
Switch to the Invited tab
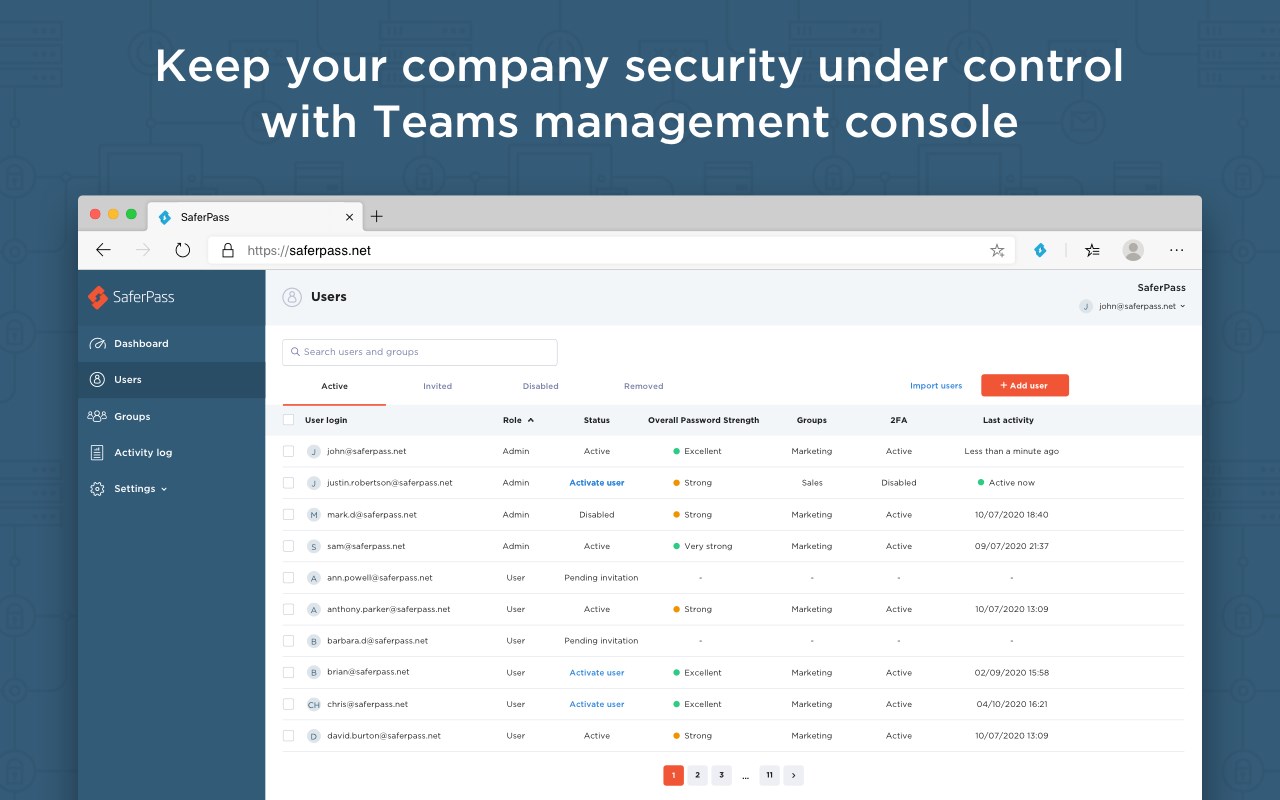[x=438, y=386]
